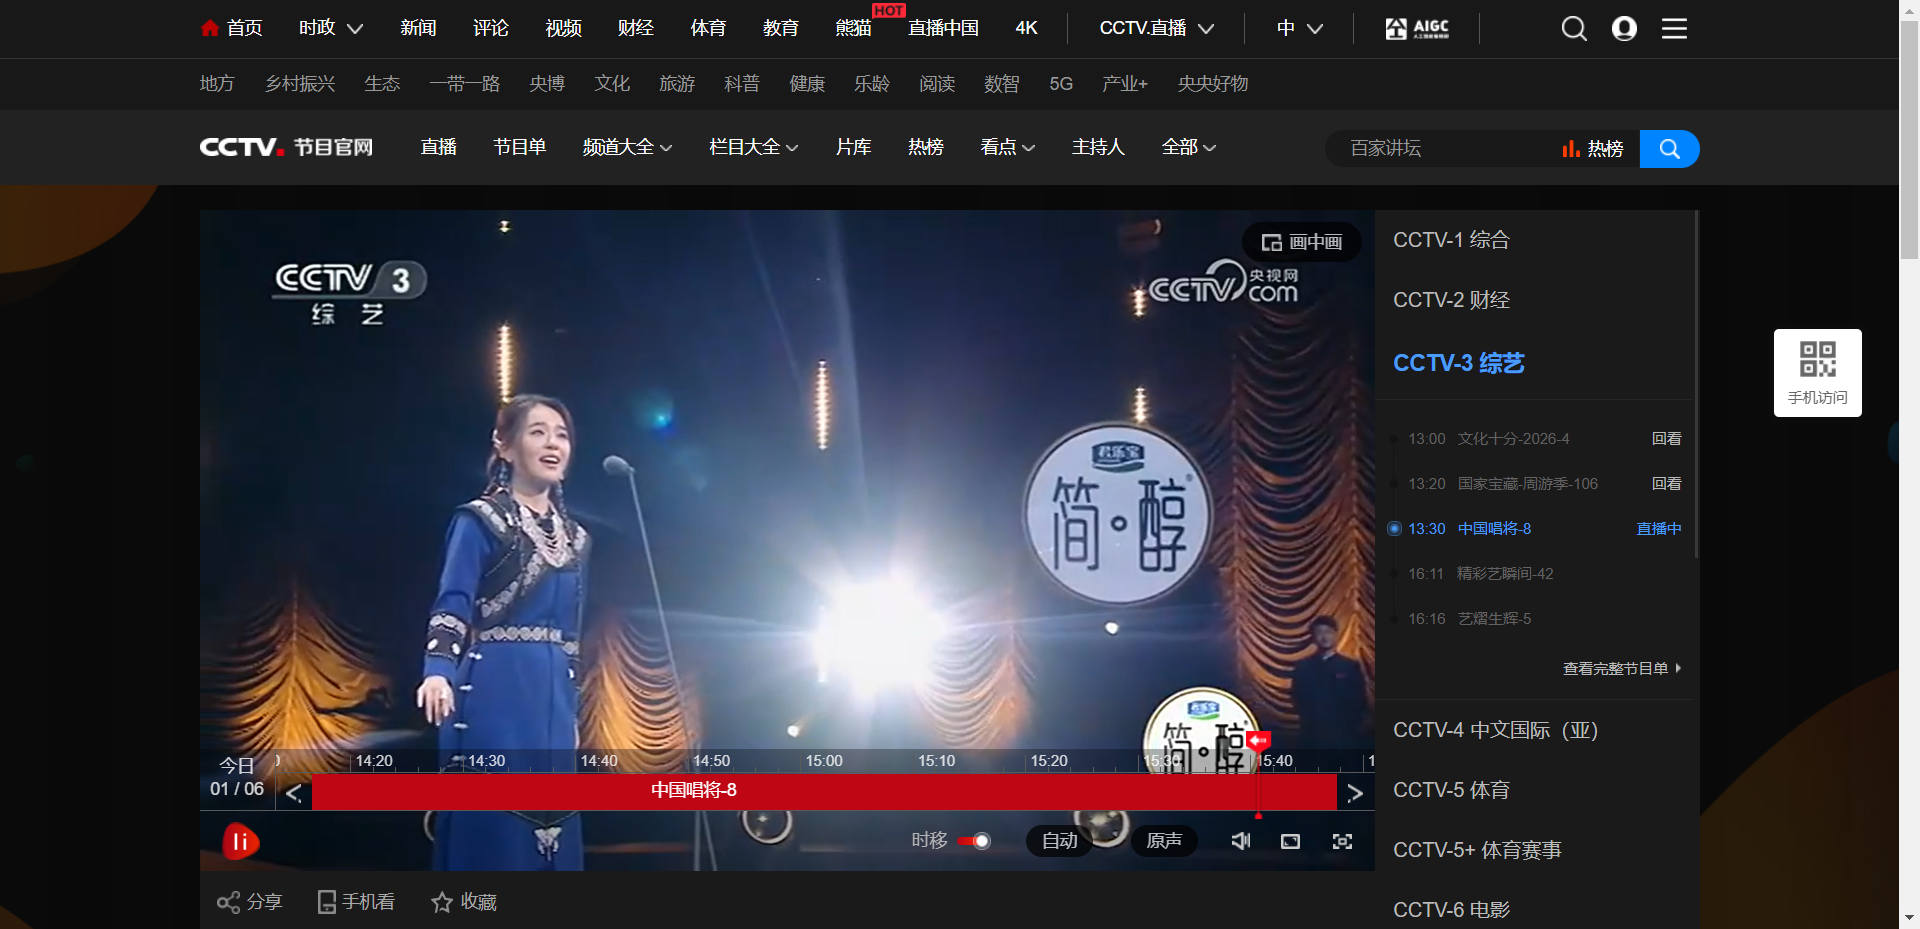Toggle the 原声 audio option
Viewport: 1920px width, 929px height.
1163,841
